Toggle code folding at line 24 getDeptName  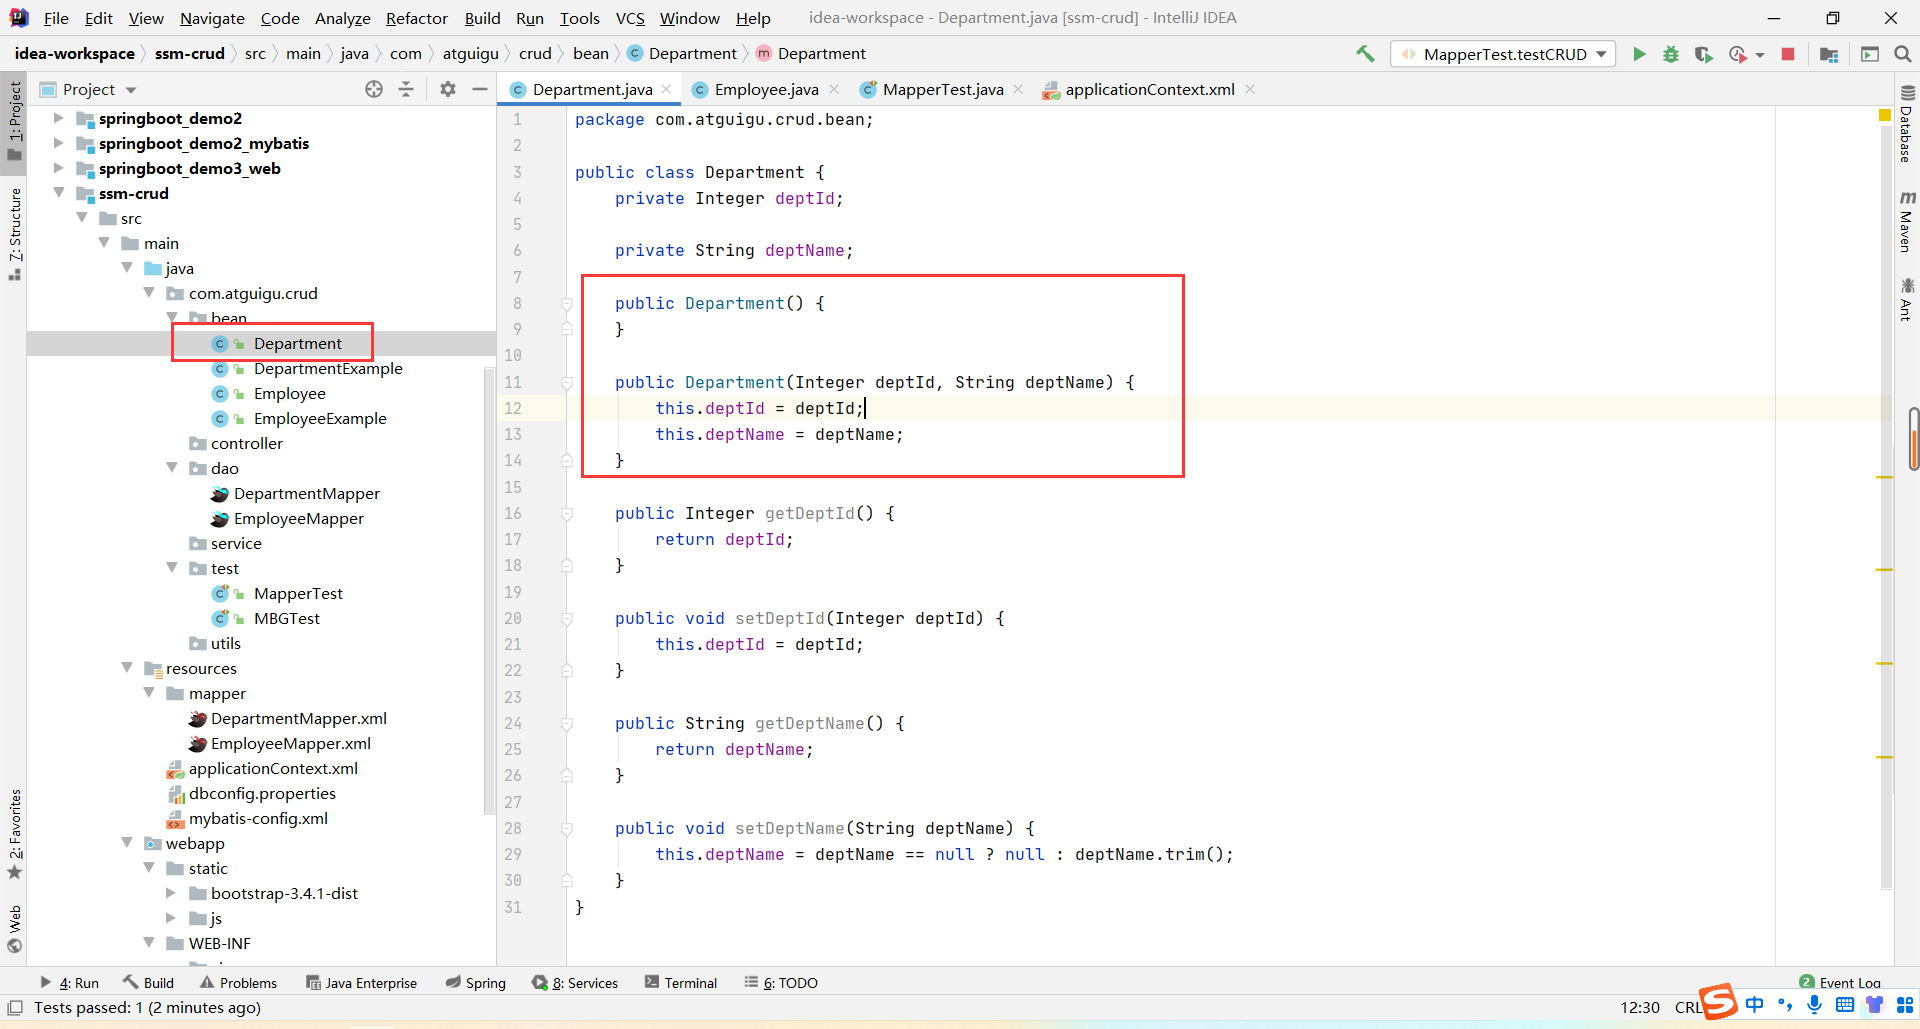coord(567,723)
